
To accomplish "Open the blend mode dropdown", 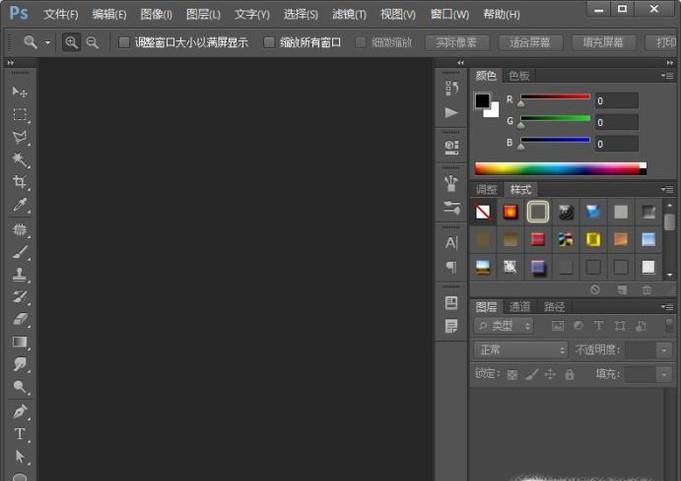I will click(520, 350).
